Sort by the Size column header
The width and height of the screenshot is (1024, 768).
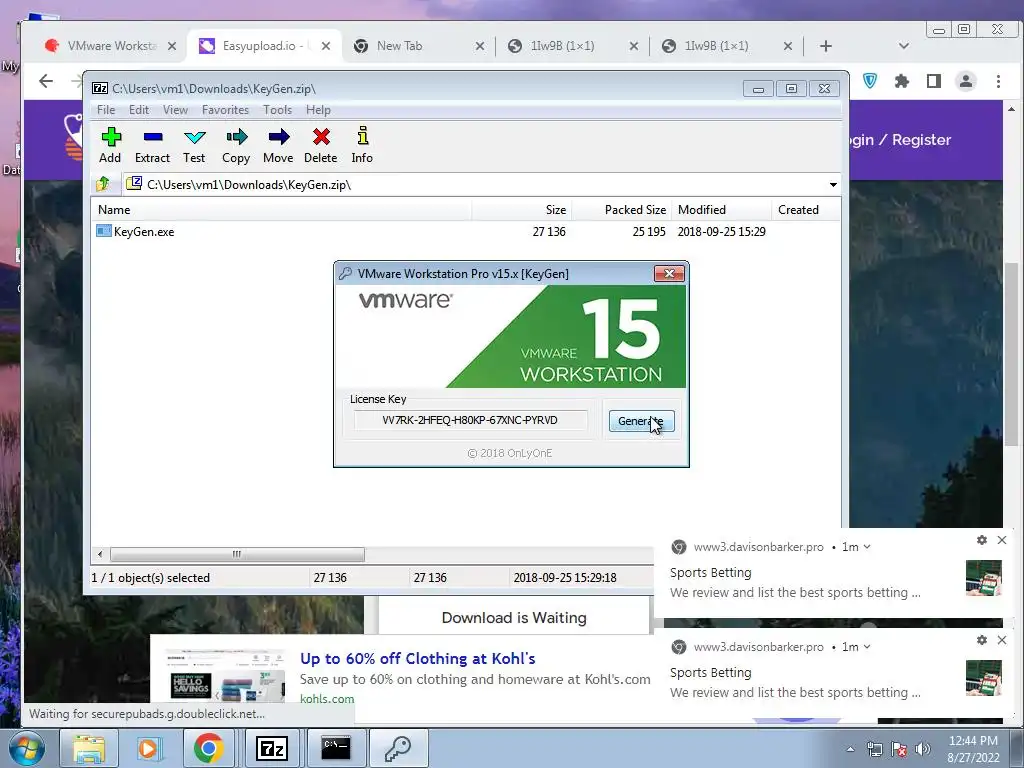tap(522, 210)
